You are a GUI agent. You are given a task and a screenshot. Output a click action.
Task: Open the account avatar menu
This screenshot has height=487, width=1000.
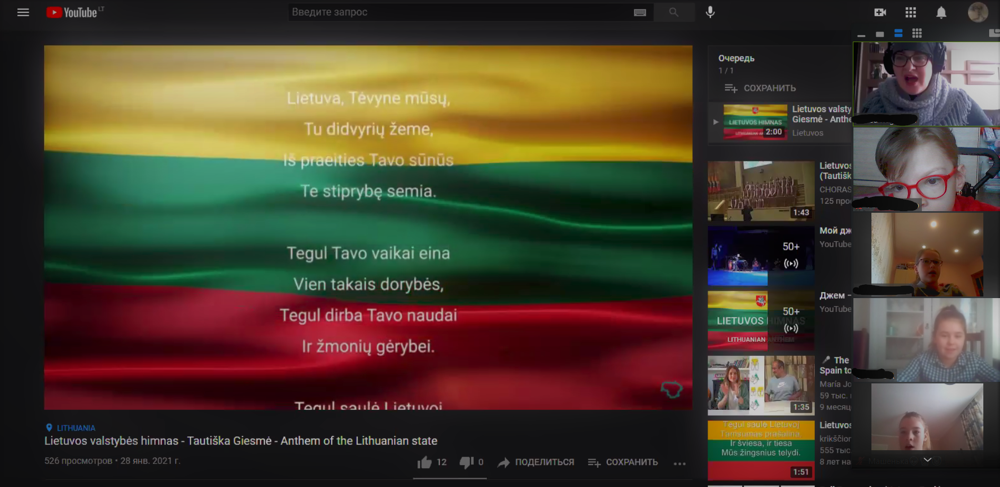coord(978,12)
